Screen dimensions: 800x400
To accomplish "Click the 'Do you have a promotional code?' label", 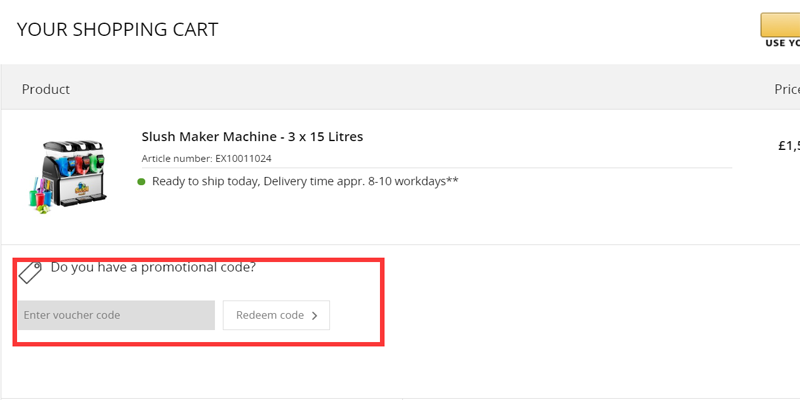I will point(153,268).
